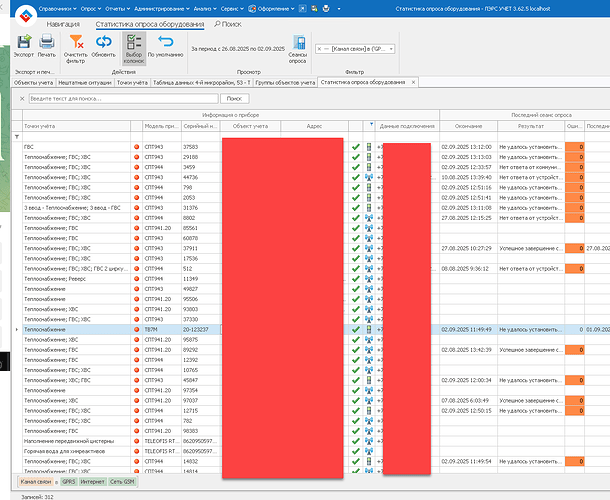The image size is (610, 500).
Task: Click the Канал связи filter chip
Action: (36, 482)
